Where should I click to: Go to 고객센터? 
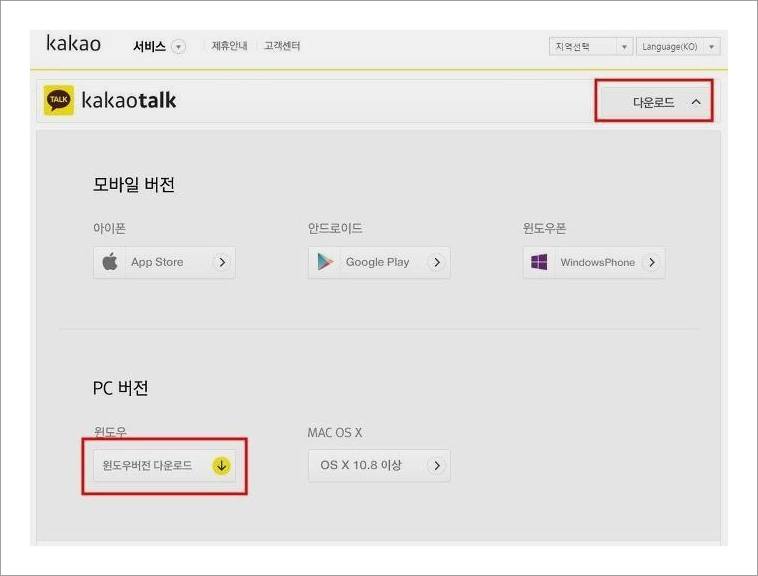click(282, 46)
